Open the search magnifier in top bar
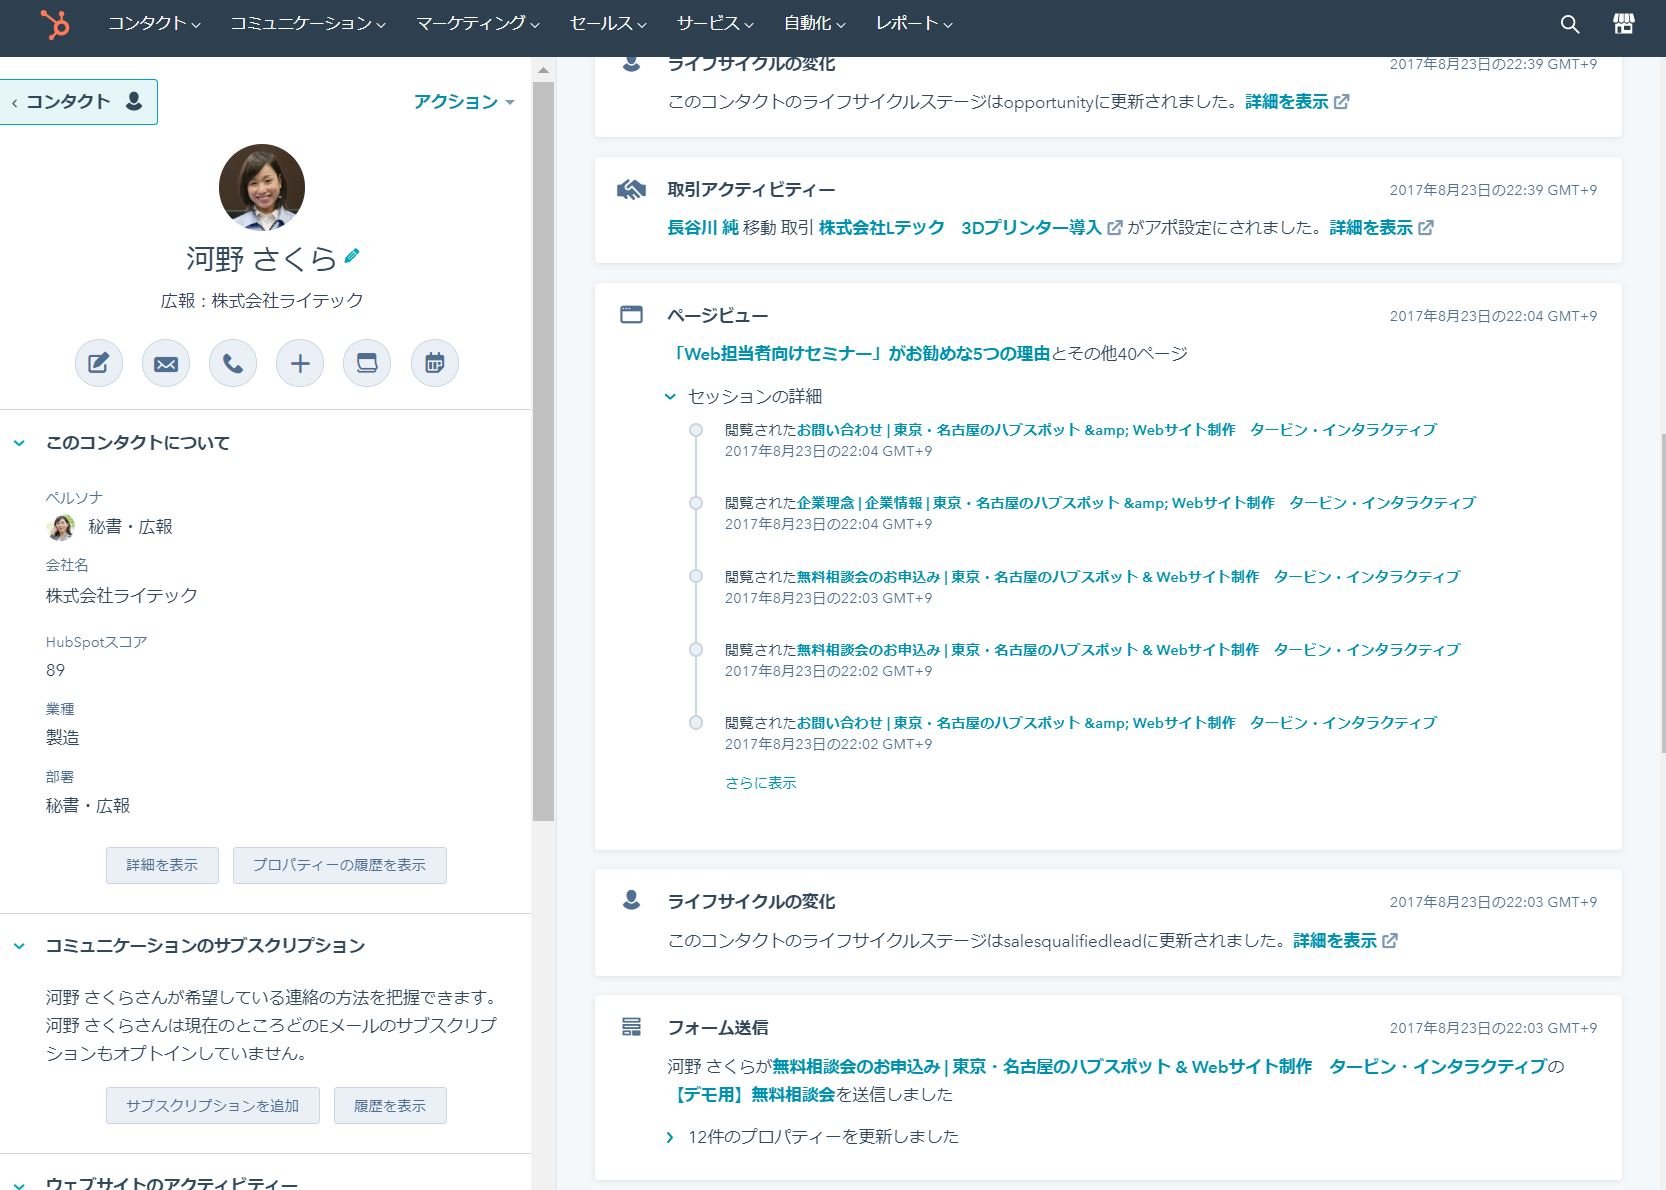Screen dimensions: 1666x1190 (1570, 24)
